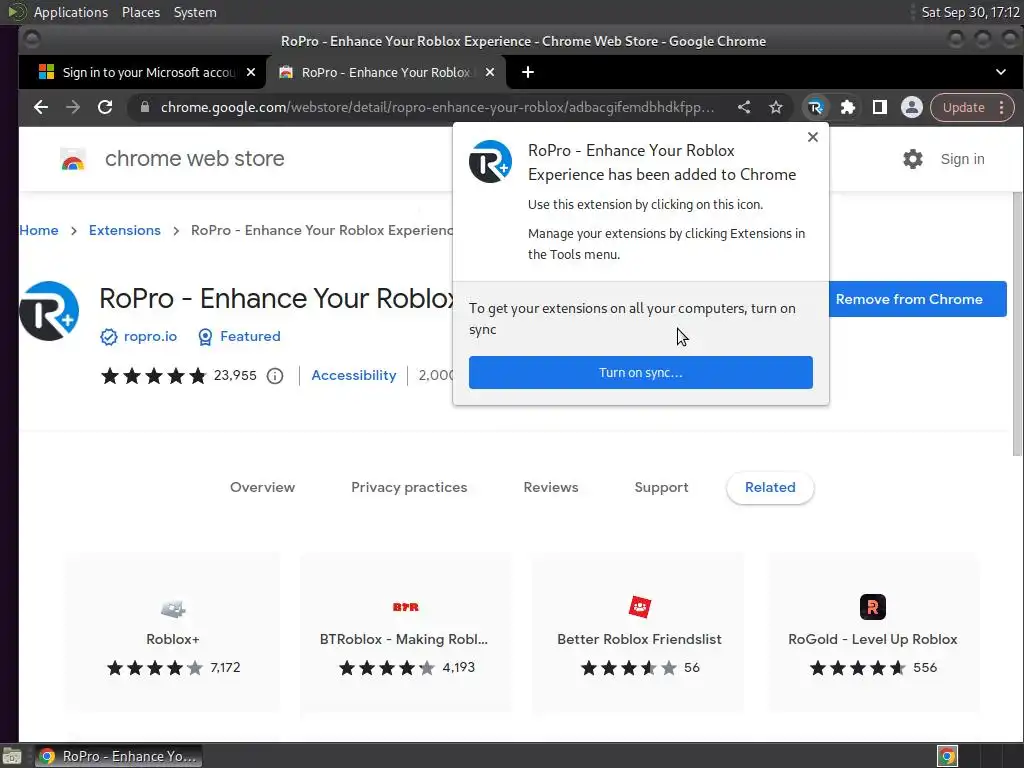Click the RoPro logo in the popup
Image resolution: width=1024 pixels, height=768 pixels.
pyautogui.click(x=490, y=161)
